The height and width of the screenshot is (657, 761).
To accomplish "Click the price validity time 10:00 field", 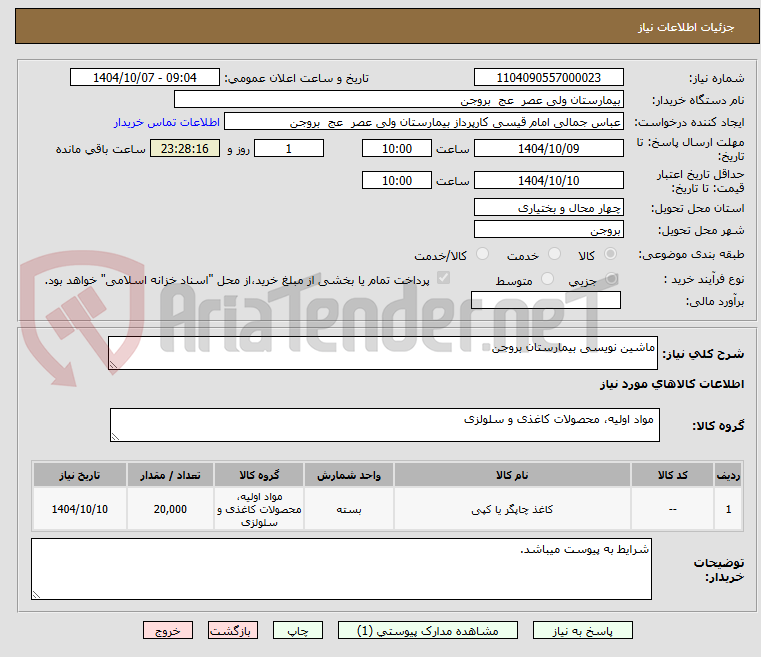I will pos(397,180).
